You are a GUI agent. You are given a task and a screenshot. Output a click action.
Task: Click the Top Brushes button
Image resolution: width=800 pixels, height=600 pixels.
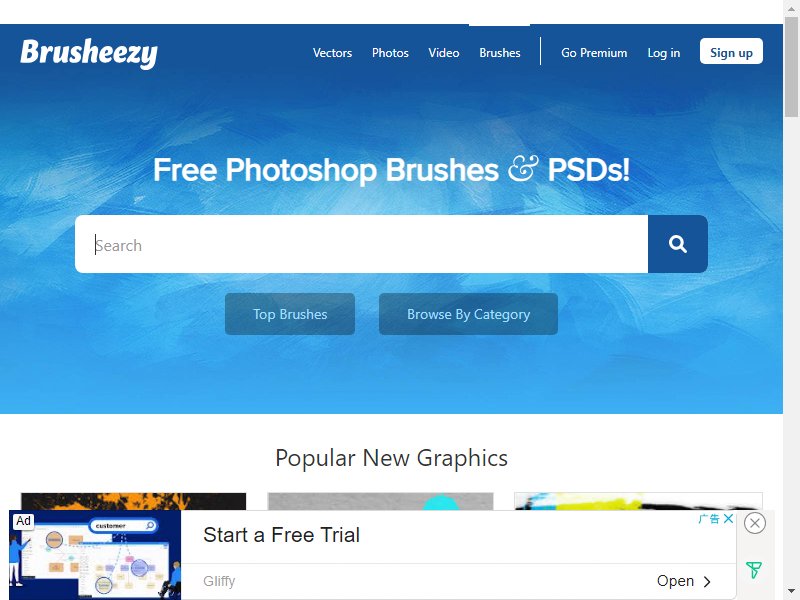click(x=290, y=314)
